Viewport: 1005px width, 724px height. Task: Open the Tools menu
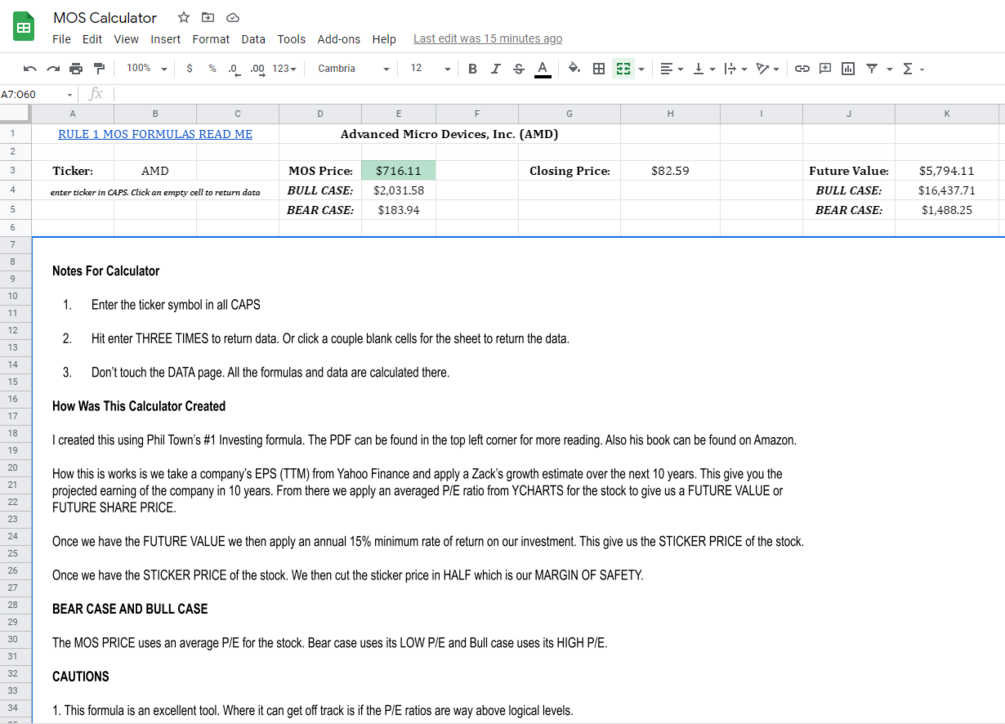tap(291, 39)
